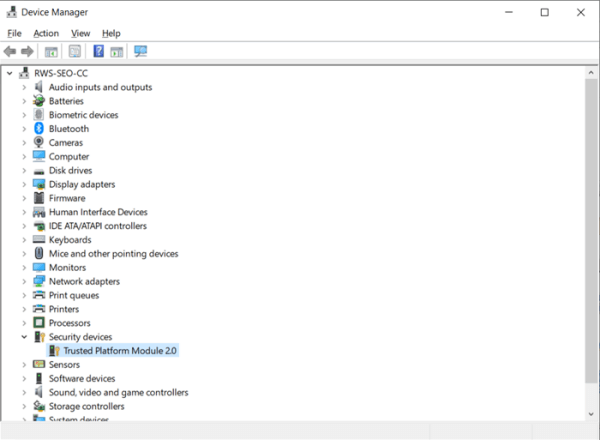The height and width of the screenshot is (440, 600).
Task: Select the Display adapters label
Action: (82, 184)
